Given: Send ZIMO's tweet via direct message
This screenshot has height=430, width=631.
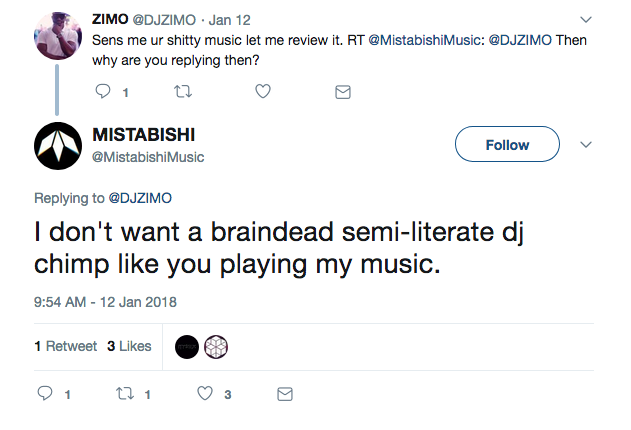Looking at the screenshot, I should pos(342,92).
